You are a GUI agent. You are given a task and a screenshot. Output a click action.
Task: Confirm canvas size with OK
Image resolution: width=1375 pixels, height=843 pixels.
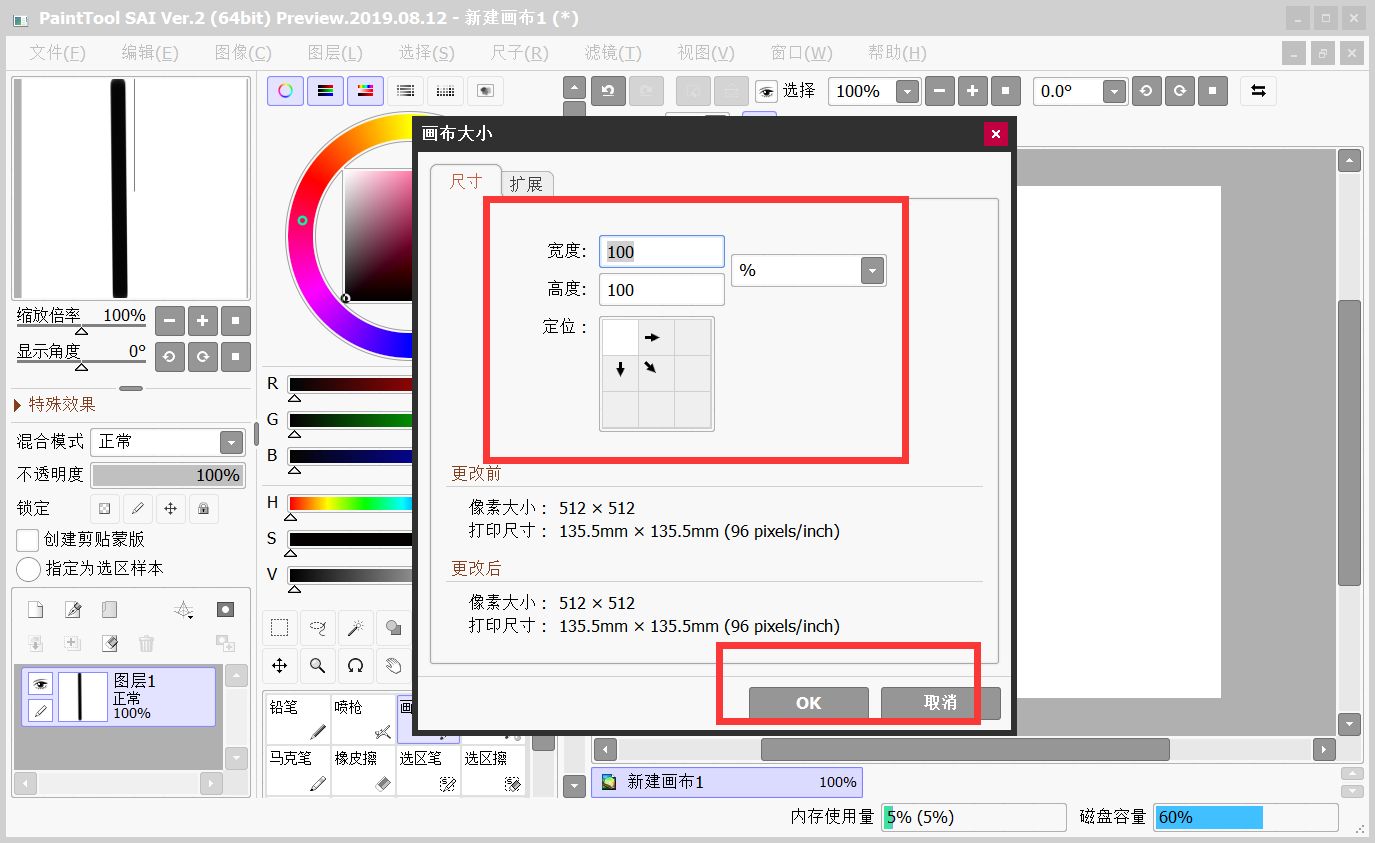point(808,703)
